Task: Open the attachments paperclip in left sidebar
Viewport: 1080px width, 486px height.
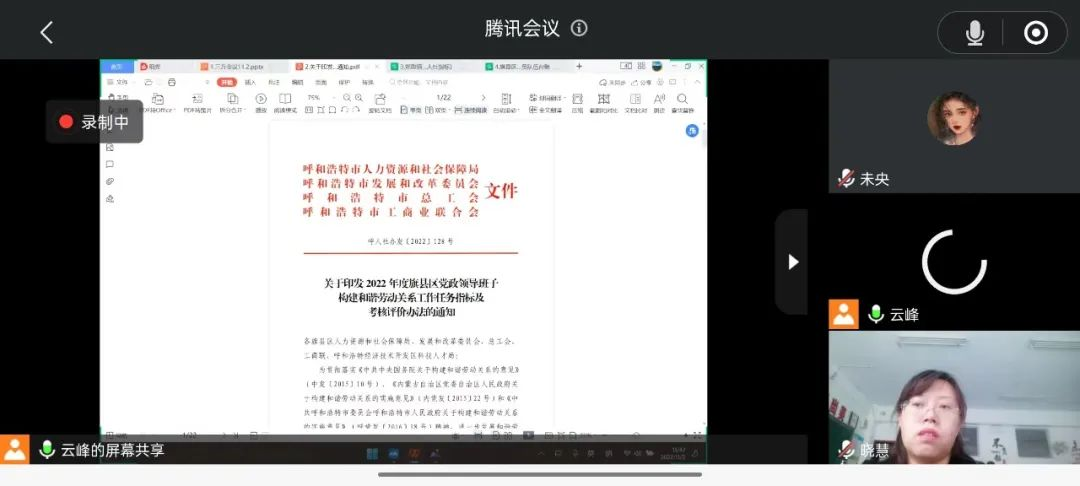Action: pyautogui.click(x=110, y=181)
